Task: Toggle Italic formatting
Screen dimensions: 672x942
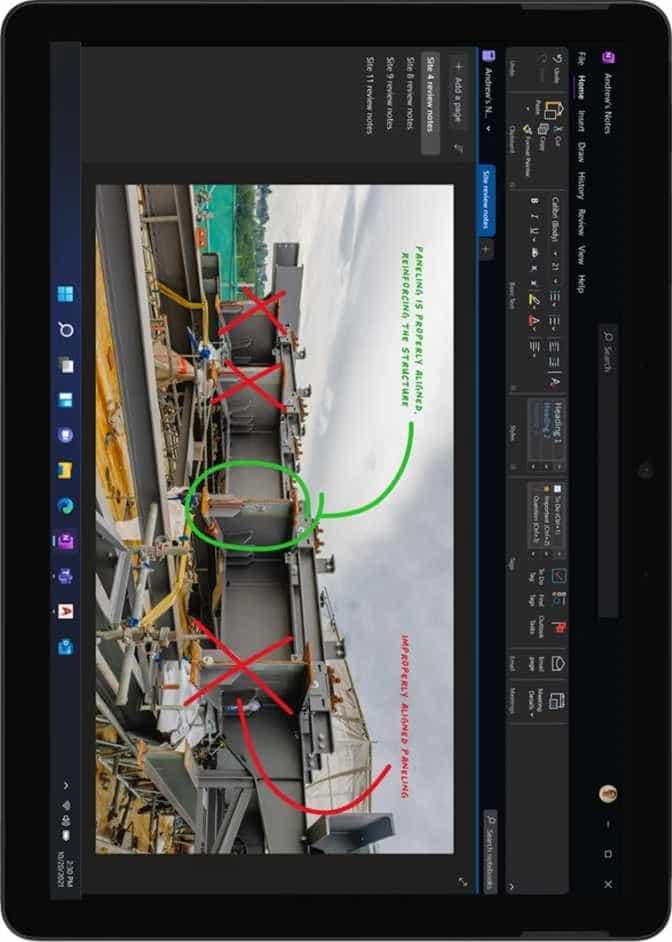Action: tap(534, 215)
